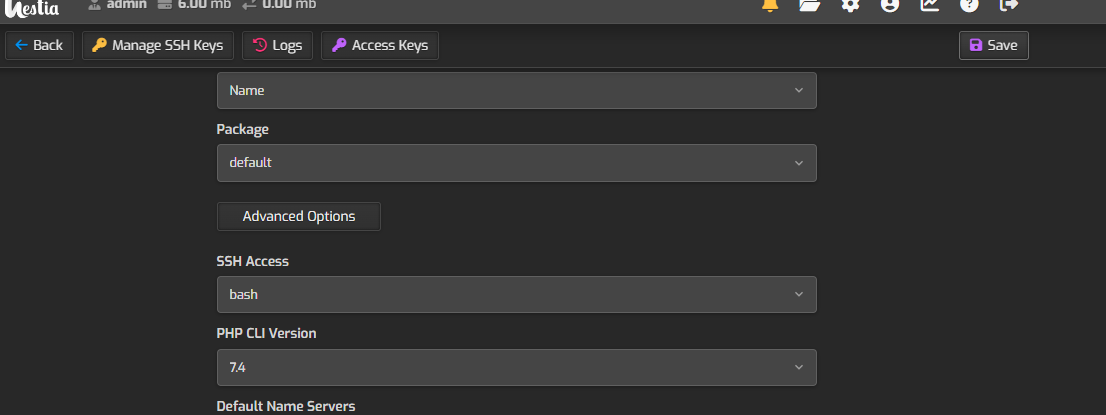This screenshot has width=1106, height=415.
Task: View the statistics chart icon
Action: click(x=929, y=5)
